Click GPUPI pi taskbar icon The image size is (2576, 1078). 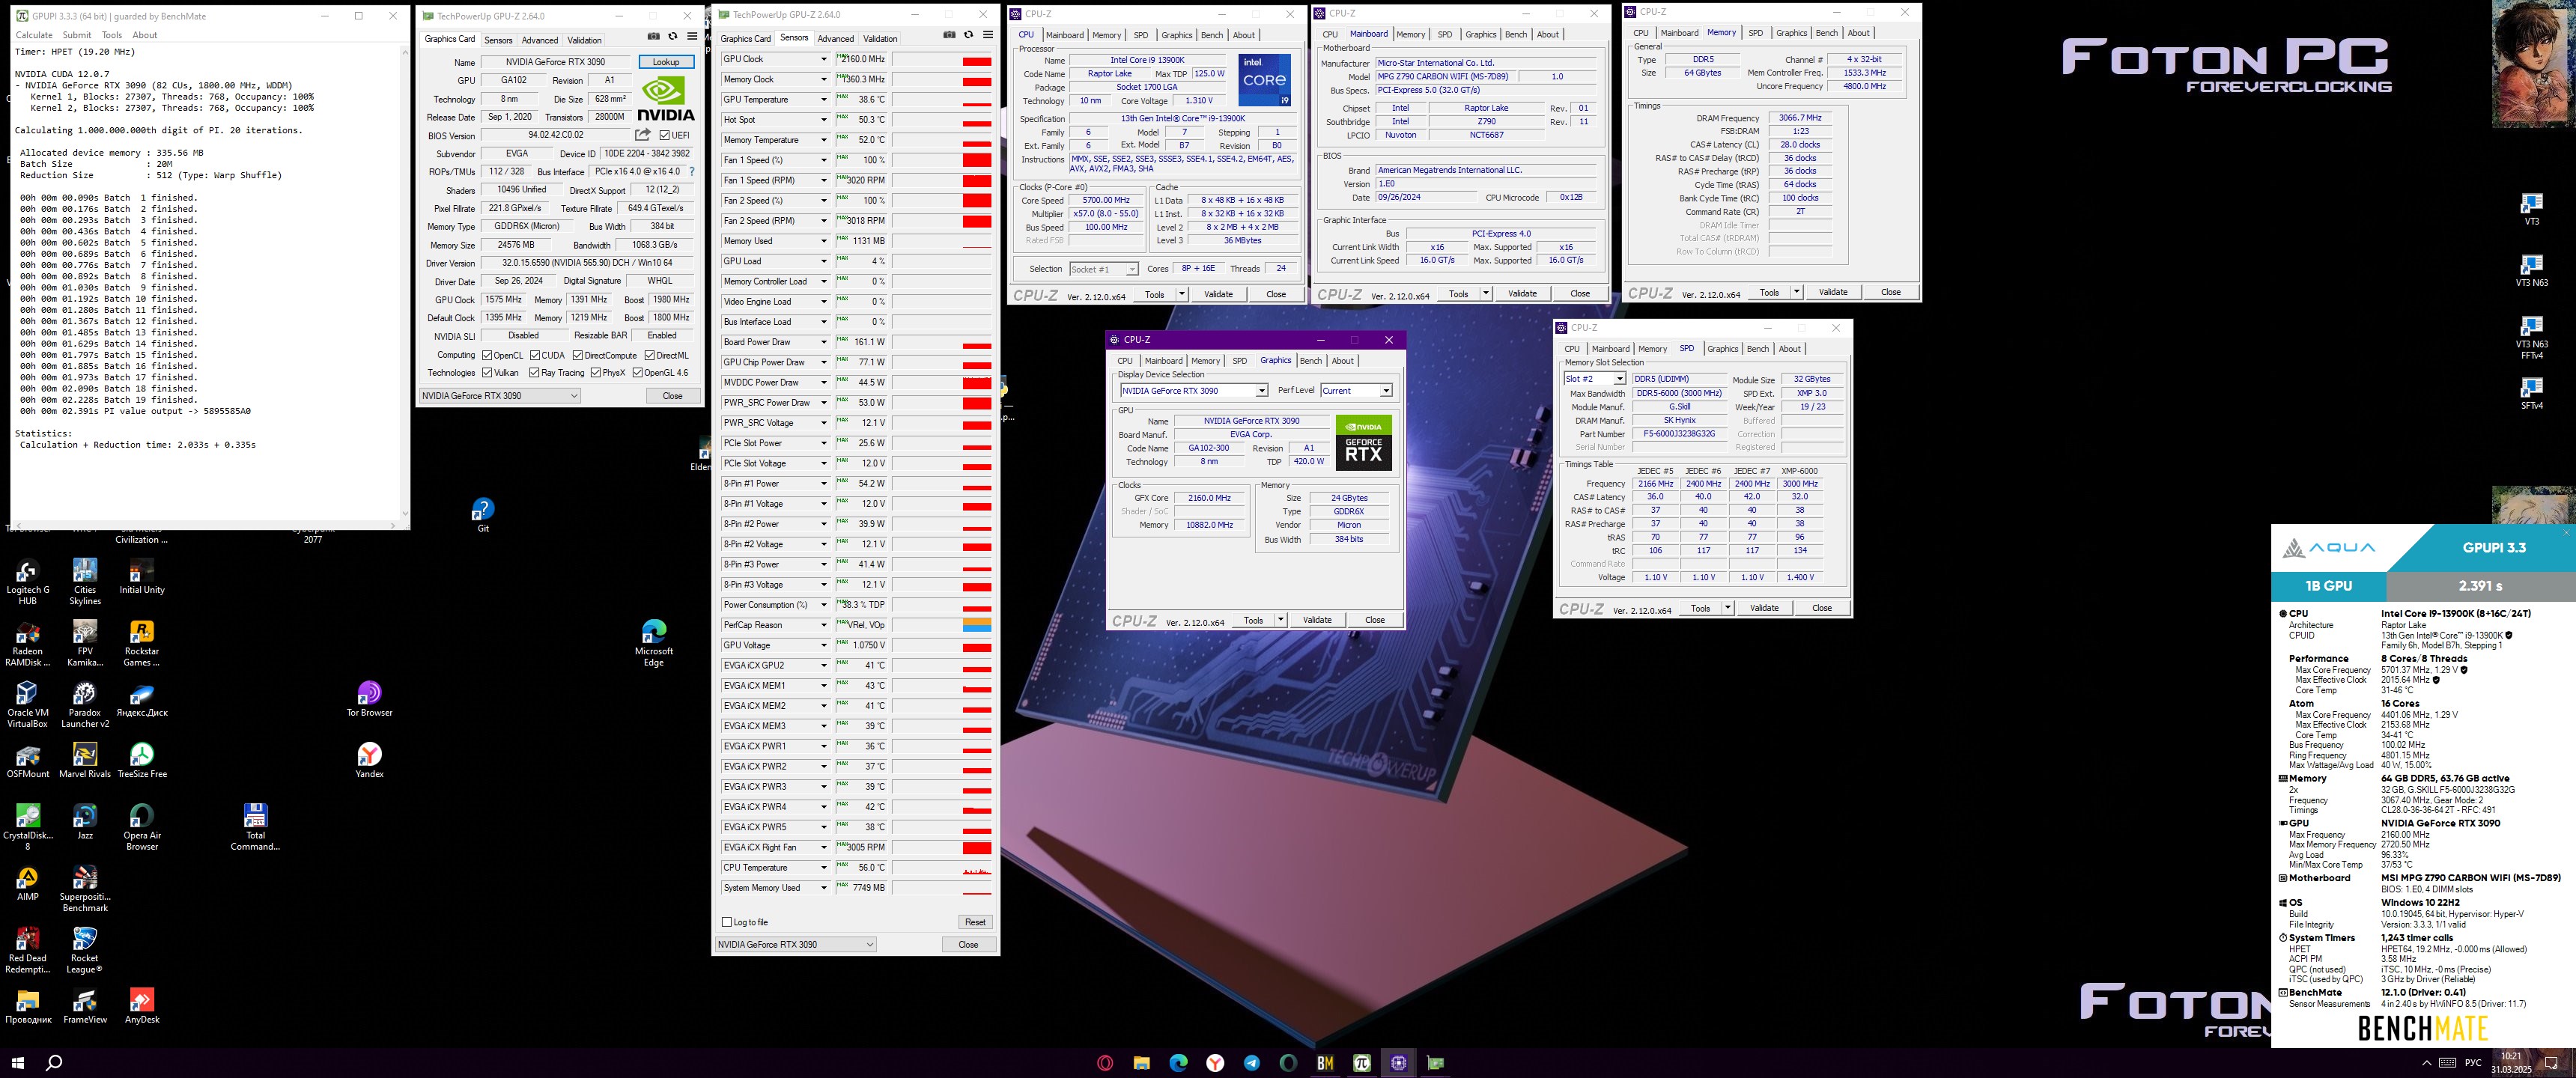1361,1063
